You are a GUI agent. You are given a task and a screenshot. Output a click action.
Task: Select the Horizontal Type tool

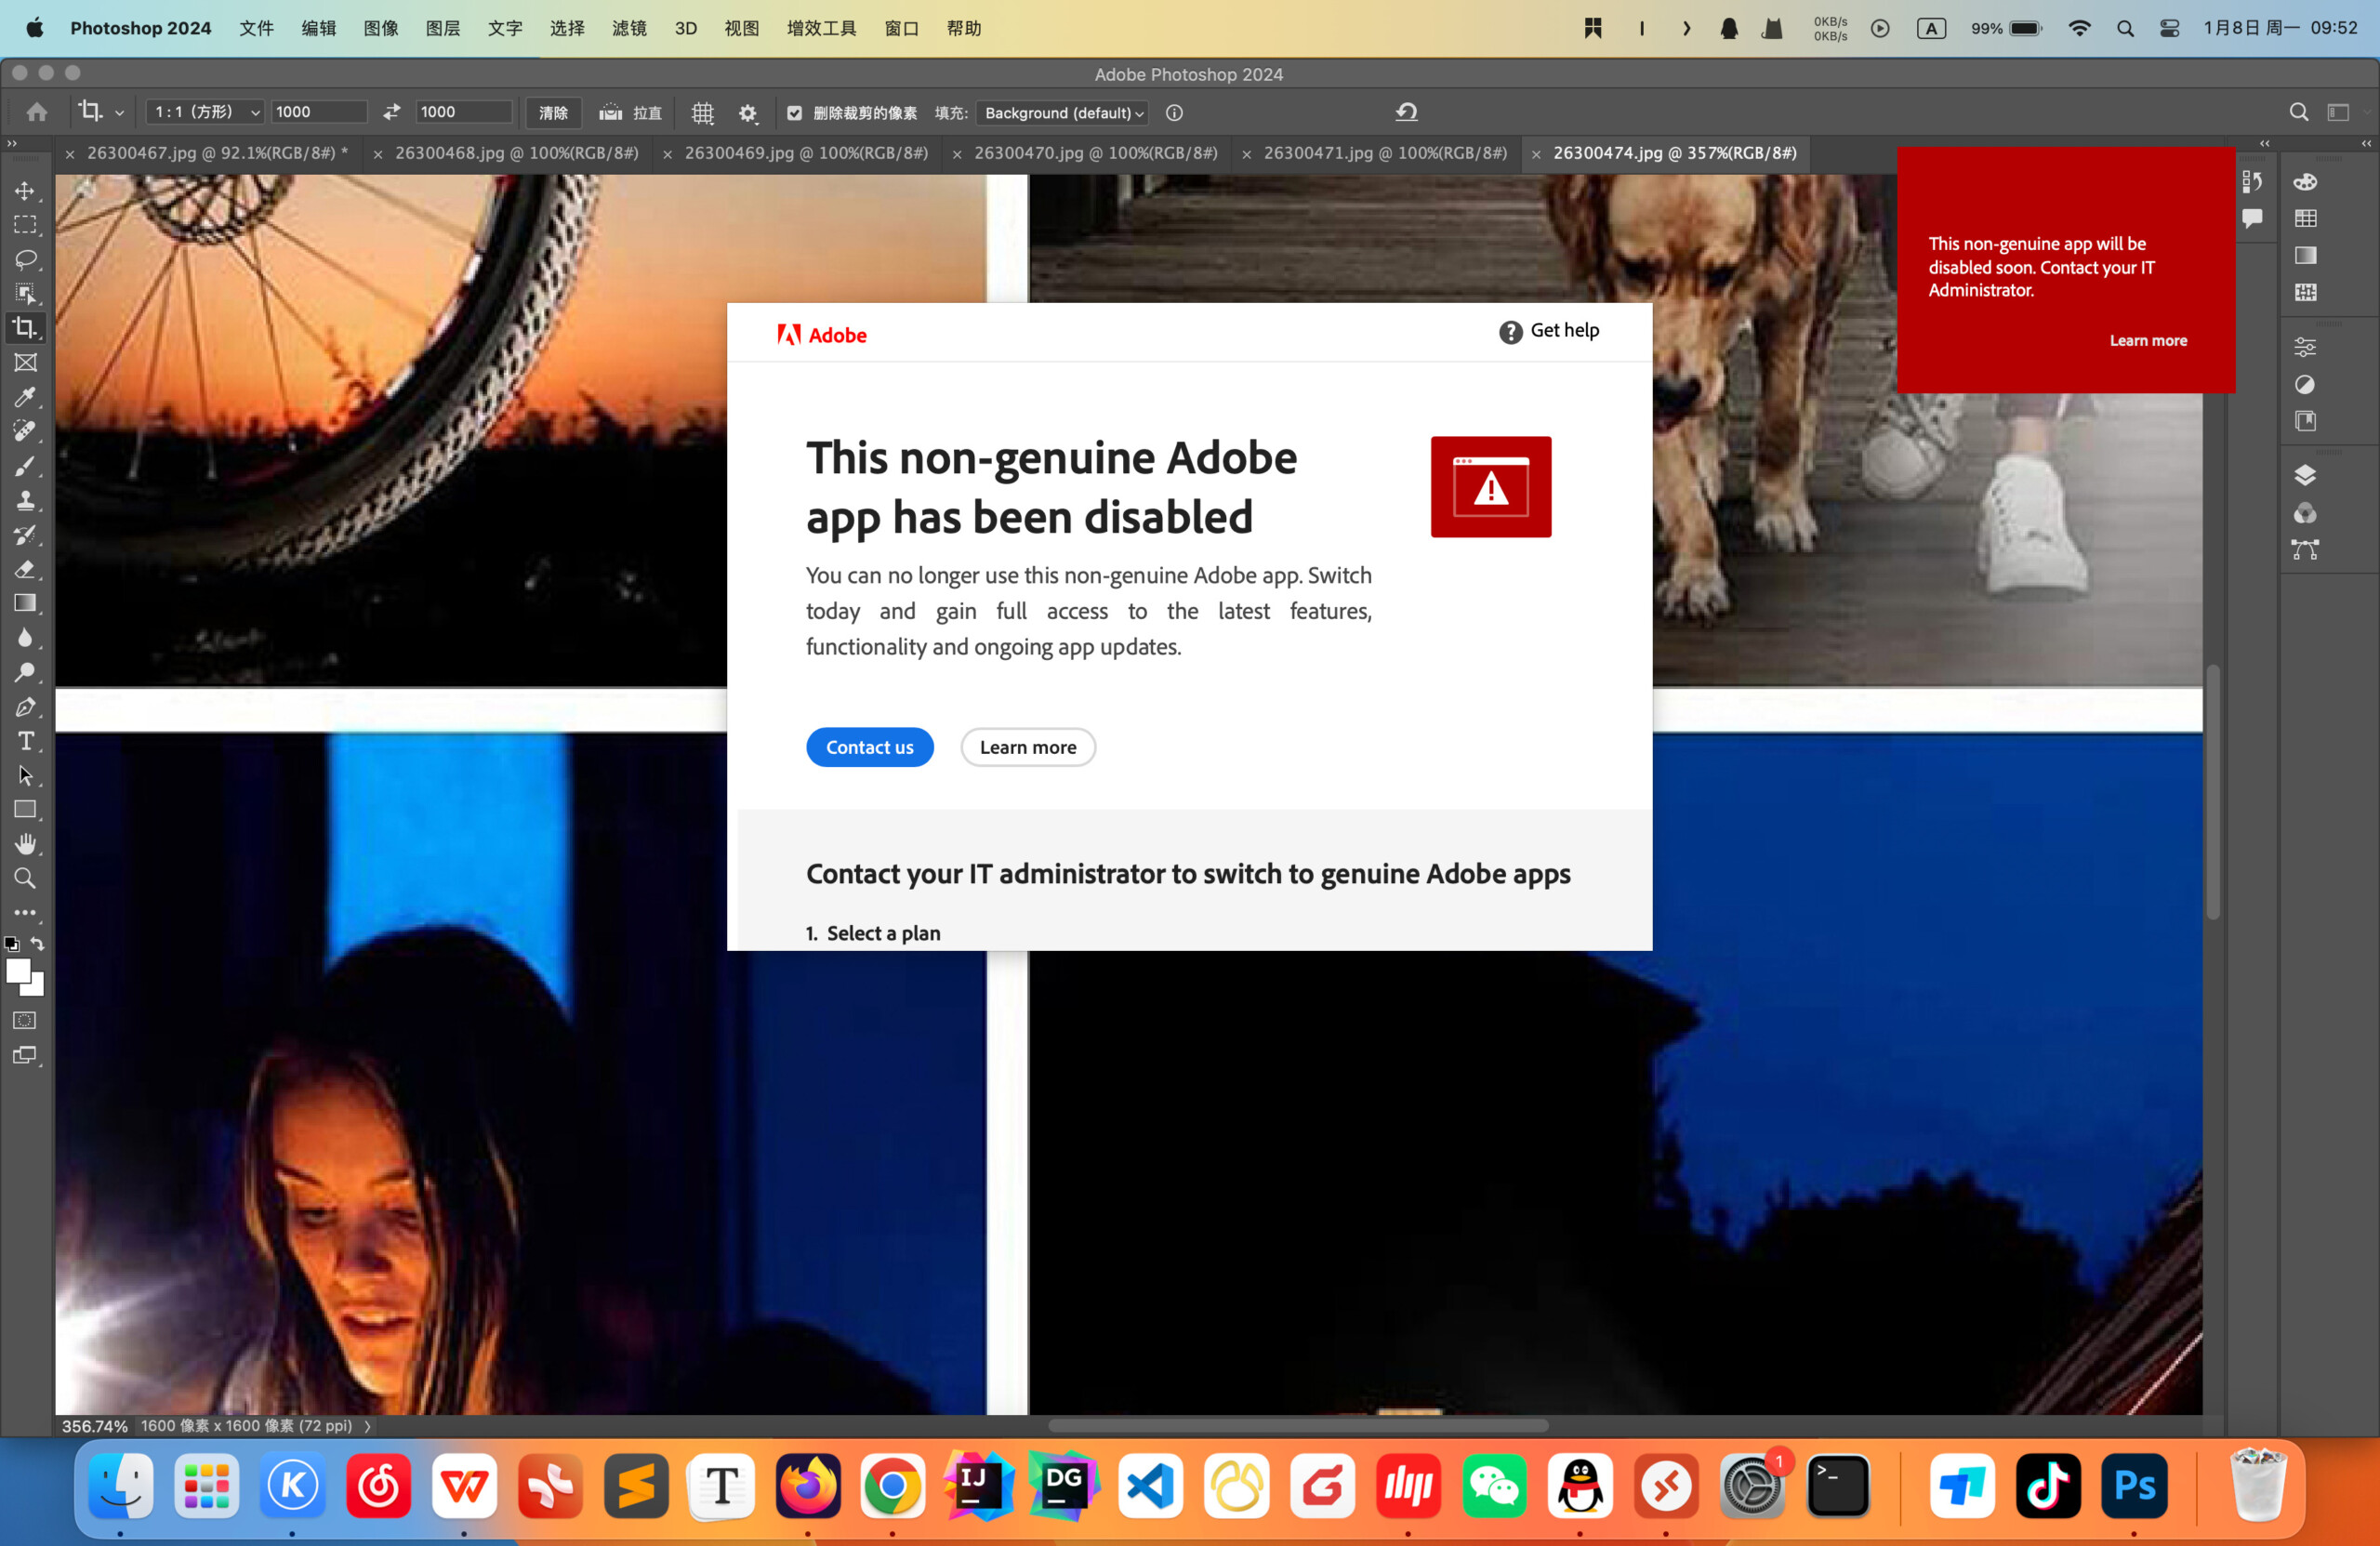(25, 741)
